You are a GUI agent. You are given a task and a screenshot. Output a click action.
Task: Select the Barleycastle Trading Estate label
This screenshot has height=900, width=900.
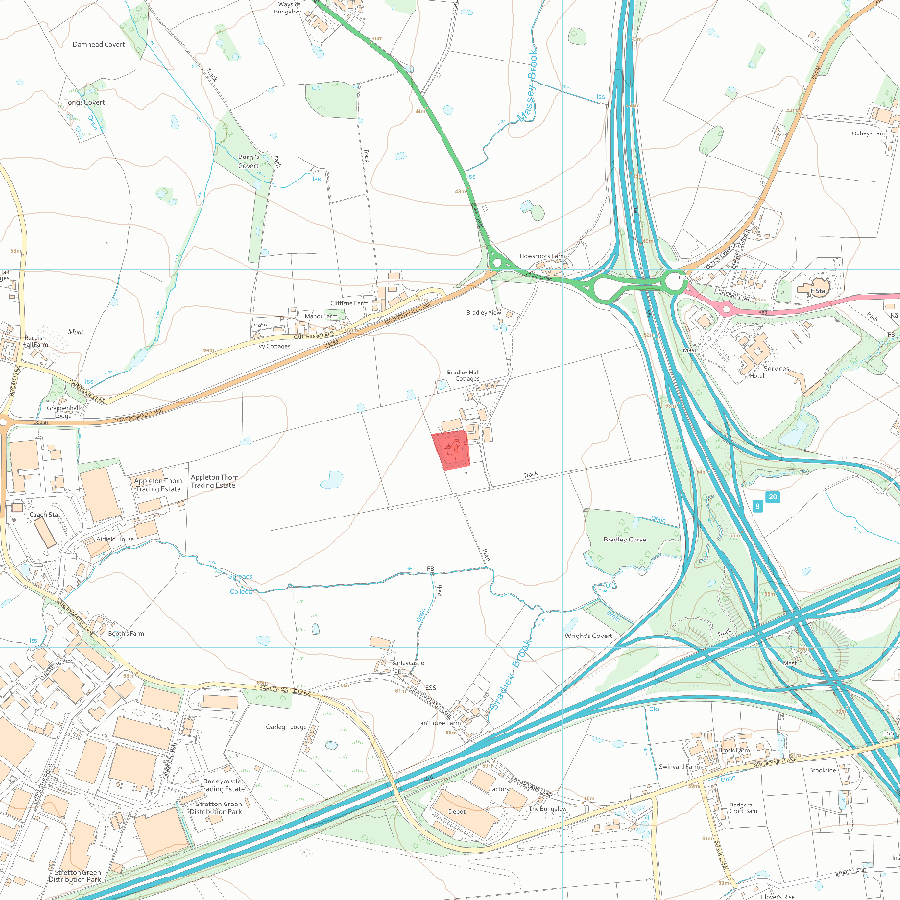[x=223, y=785]
